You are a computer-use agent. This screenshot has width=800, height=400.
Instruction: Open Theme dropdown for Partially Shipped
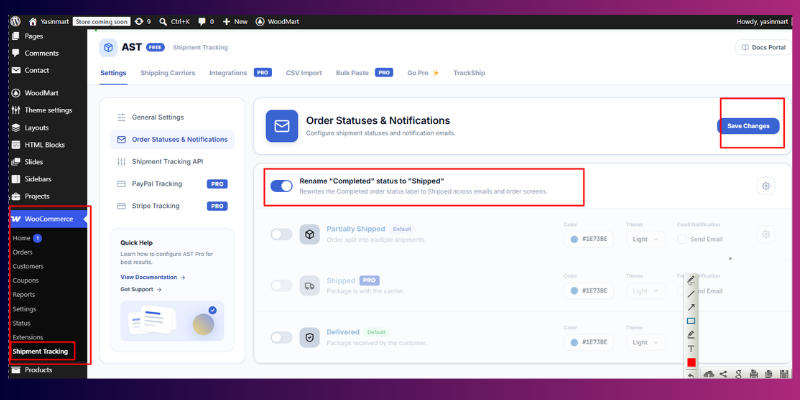(645, 239)
